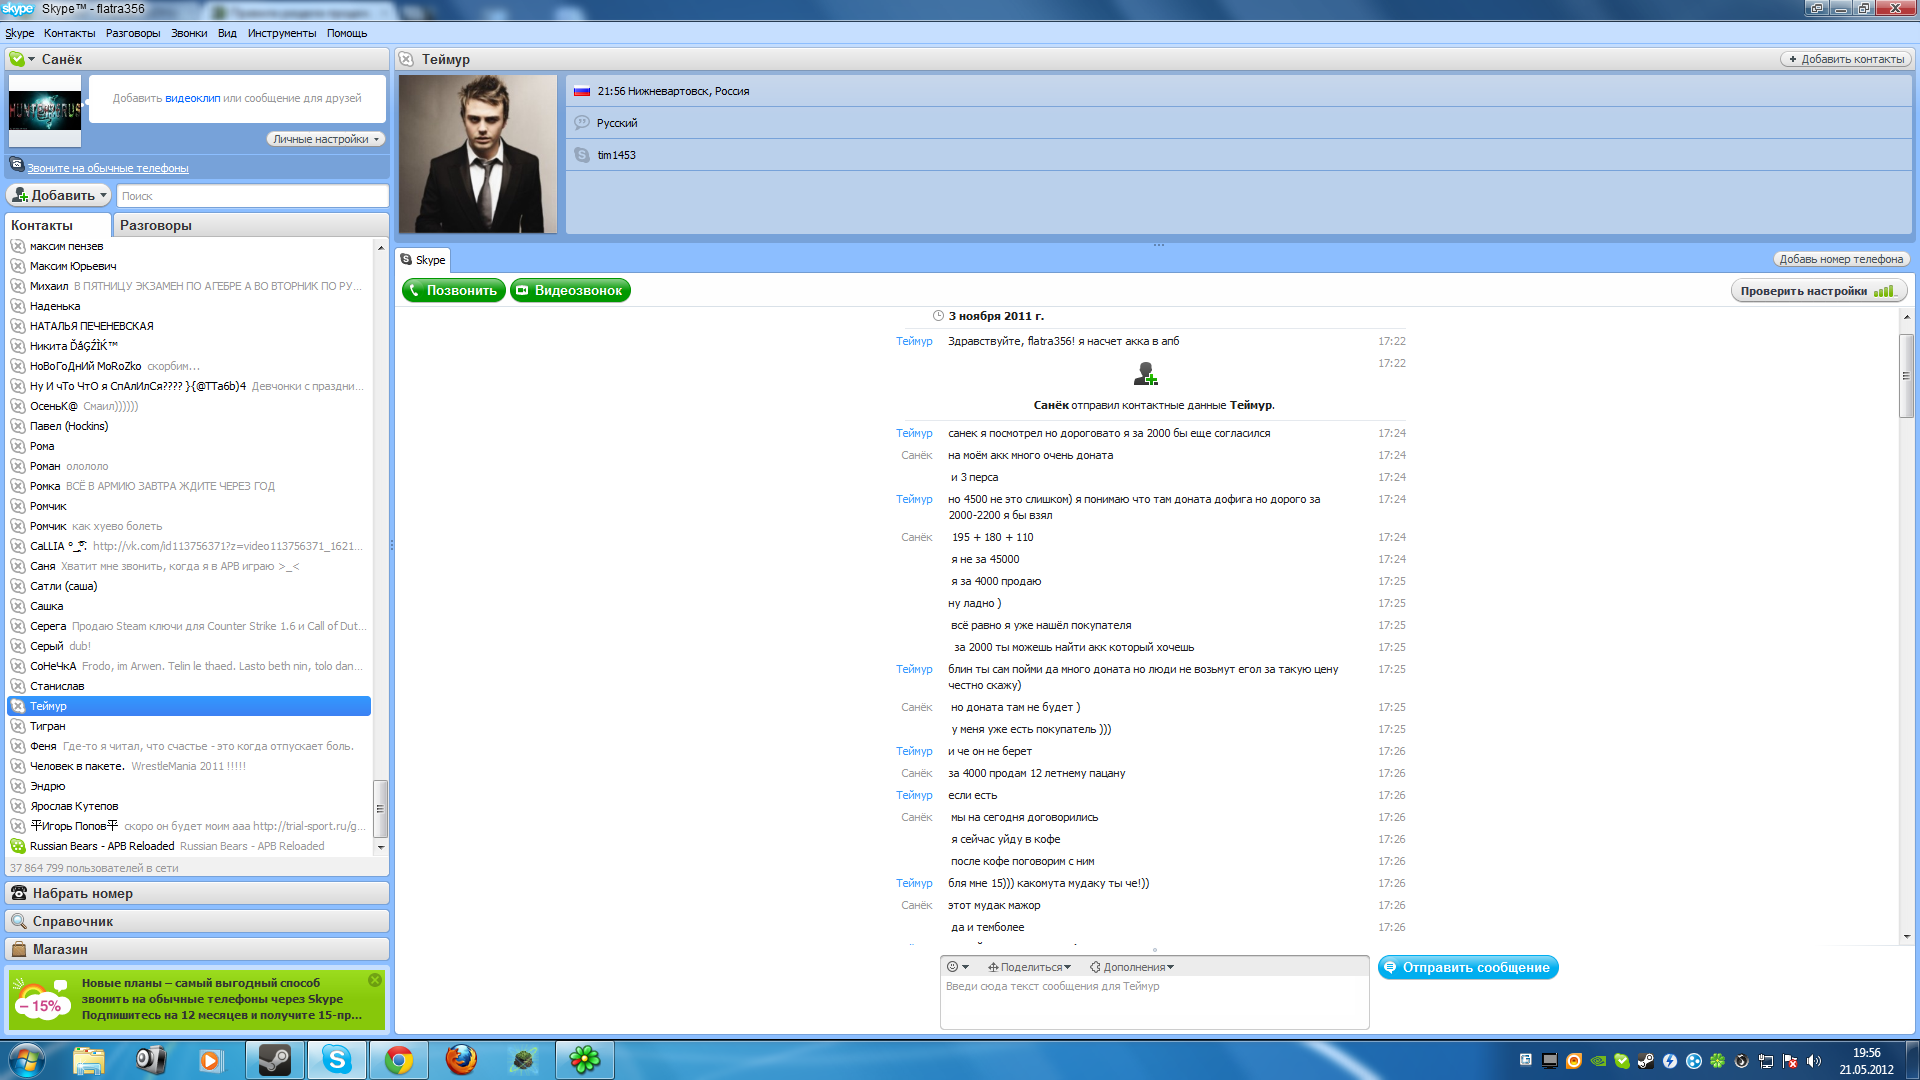The height and width of the screenshot is (1080, 1920).
Task: Click the green Call (Позвонить) button
Action: point(453,290)
